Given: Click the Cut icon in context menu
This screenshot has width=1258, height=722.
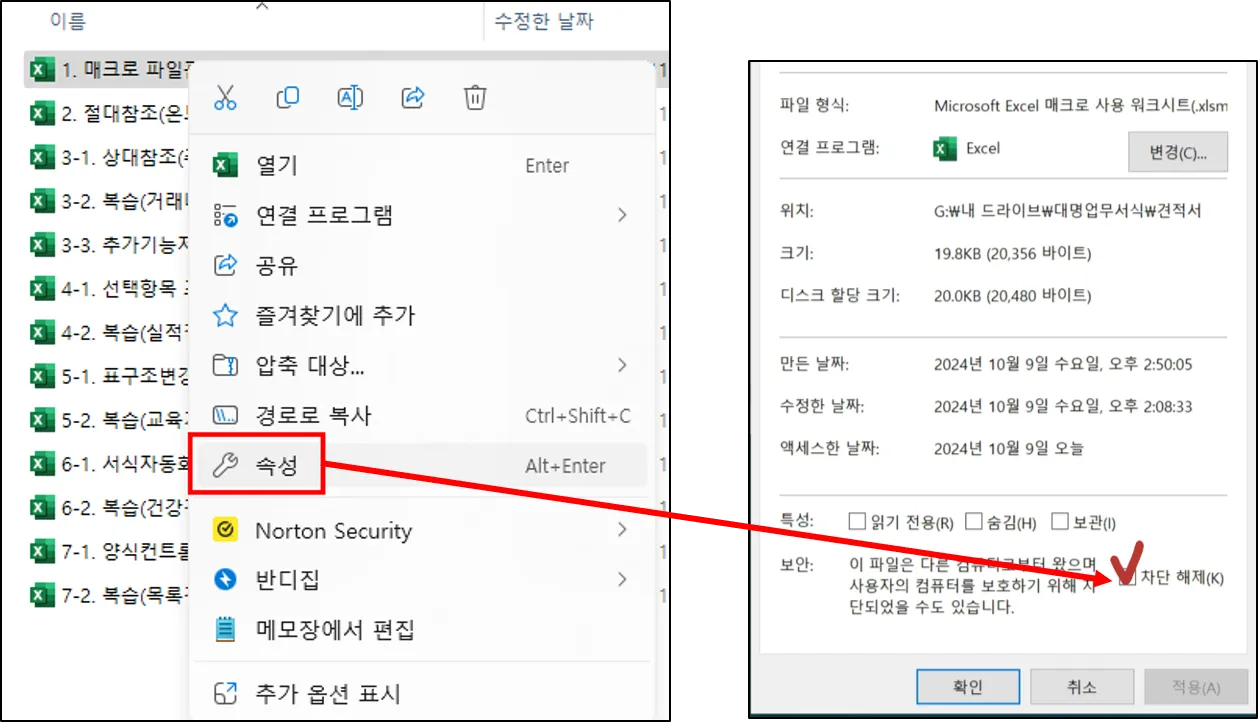Looking at the screenshot, I should [x=224, y=98].
